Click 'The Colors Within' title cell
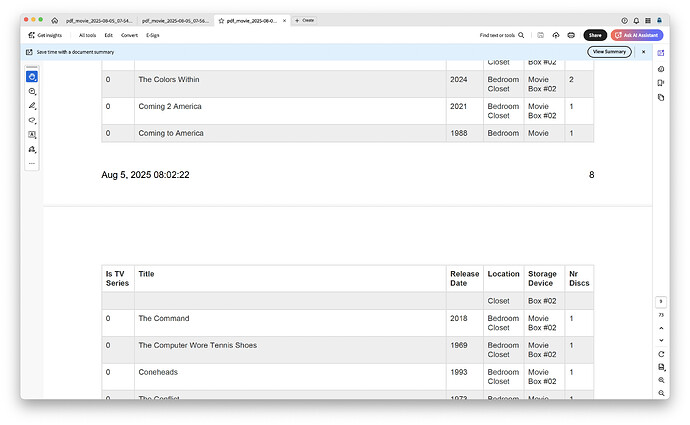 tap(290, 84)
